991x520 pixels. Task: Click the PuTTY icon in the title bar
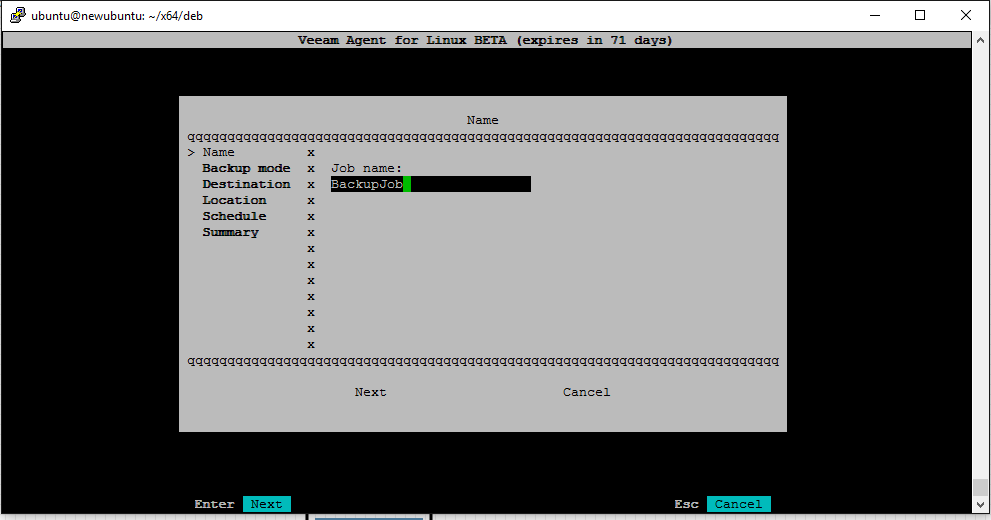click(18, 15)
